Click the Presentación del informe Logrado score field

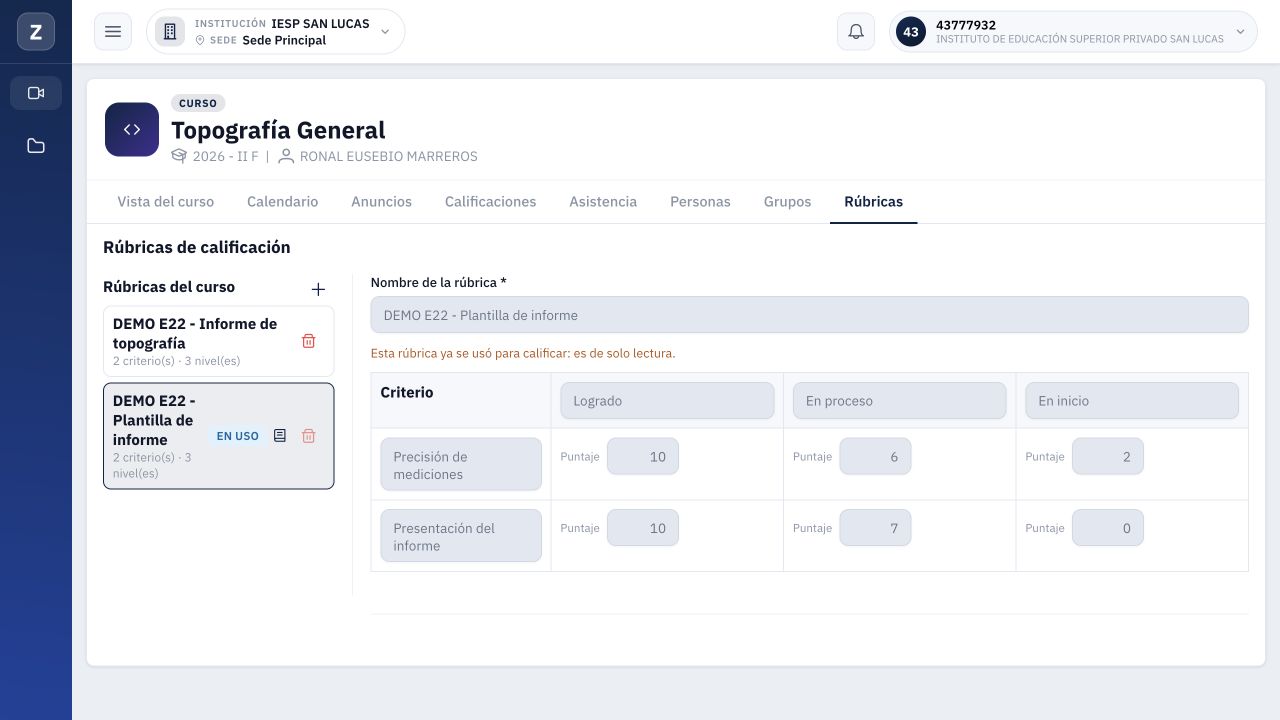[x=643, y=528]
